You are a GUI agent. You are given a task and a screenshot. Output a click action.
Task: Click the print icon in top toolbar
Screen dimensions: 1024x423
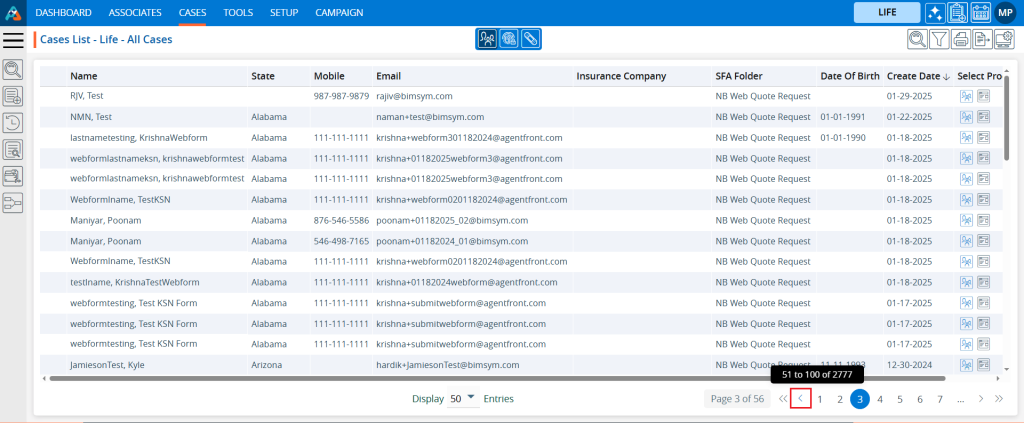961,40
